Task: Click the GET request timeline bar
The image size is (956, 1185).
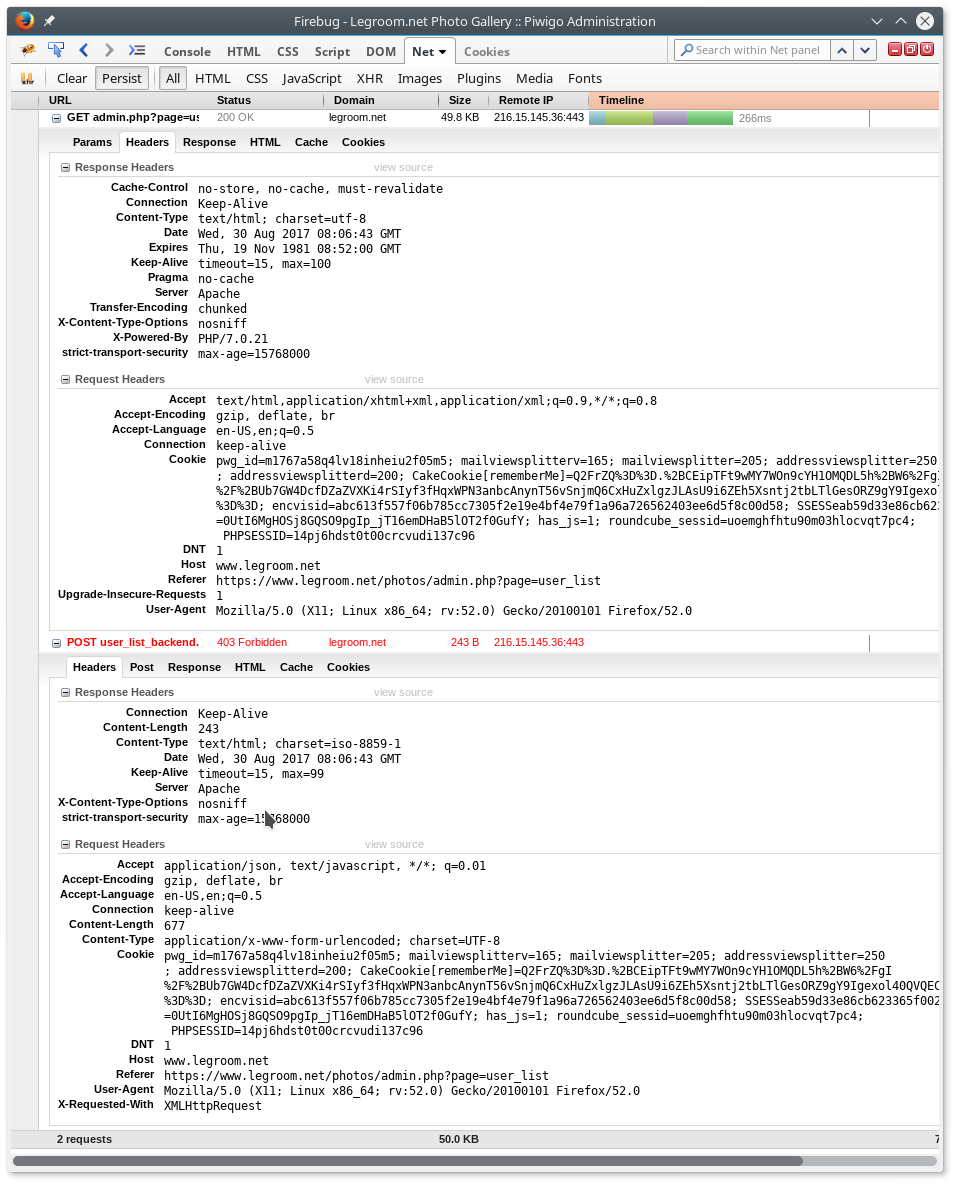Action: tap(661, 118)
